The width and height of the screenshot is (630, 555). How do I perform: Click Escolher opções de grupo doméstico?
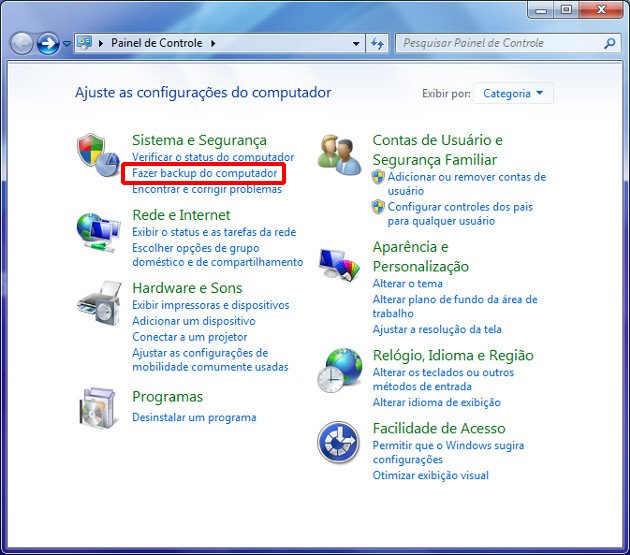pyautogui.click(x=217, y=255)
